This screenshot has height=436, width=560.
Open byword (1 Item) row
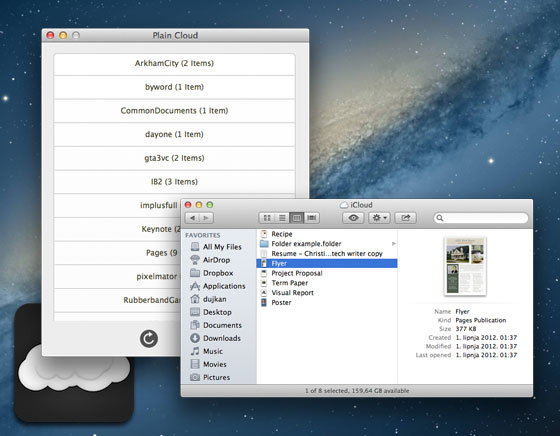[174, 87]
